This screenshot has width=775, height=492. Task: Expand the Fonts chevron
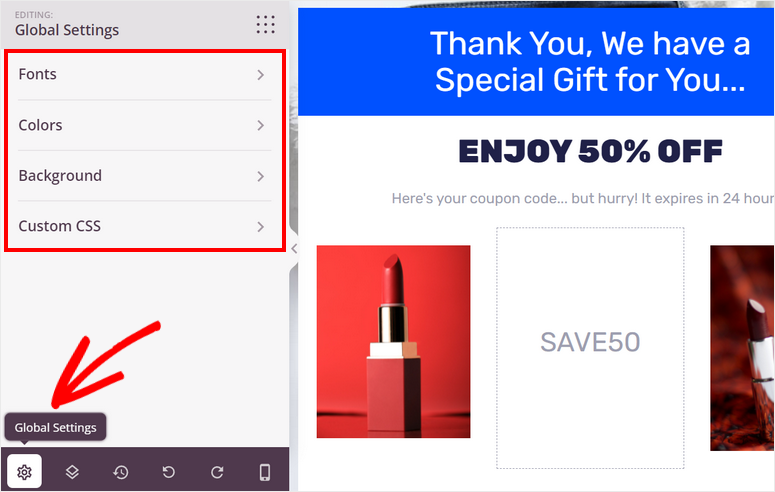pos(260,75)
